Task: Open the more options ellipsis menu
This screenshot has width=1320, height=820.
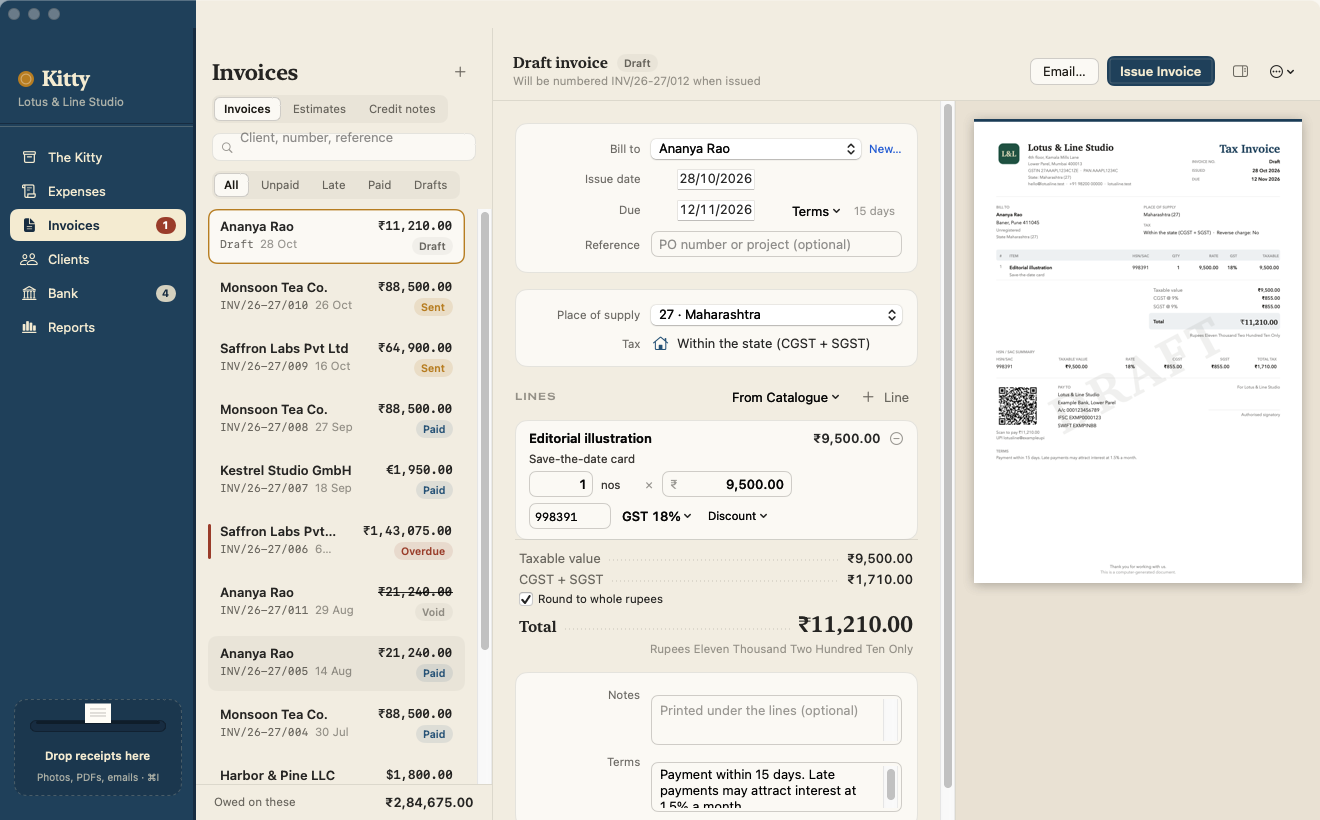Action: [1282, 71]
